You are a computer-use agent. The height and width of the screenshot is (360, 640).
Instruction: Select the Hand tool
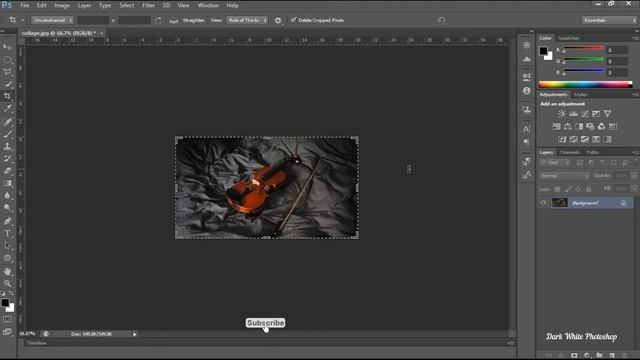[7, 271]
